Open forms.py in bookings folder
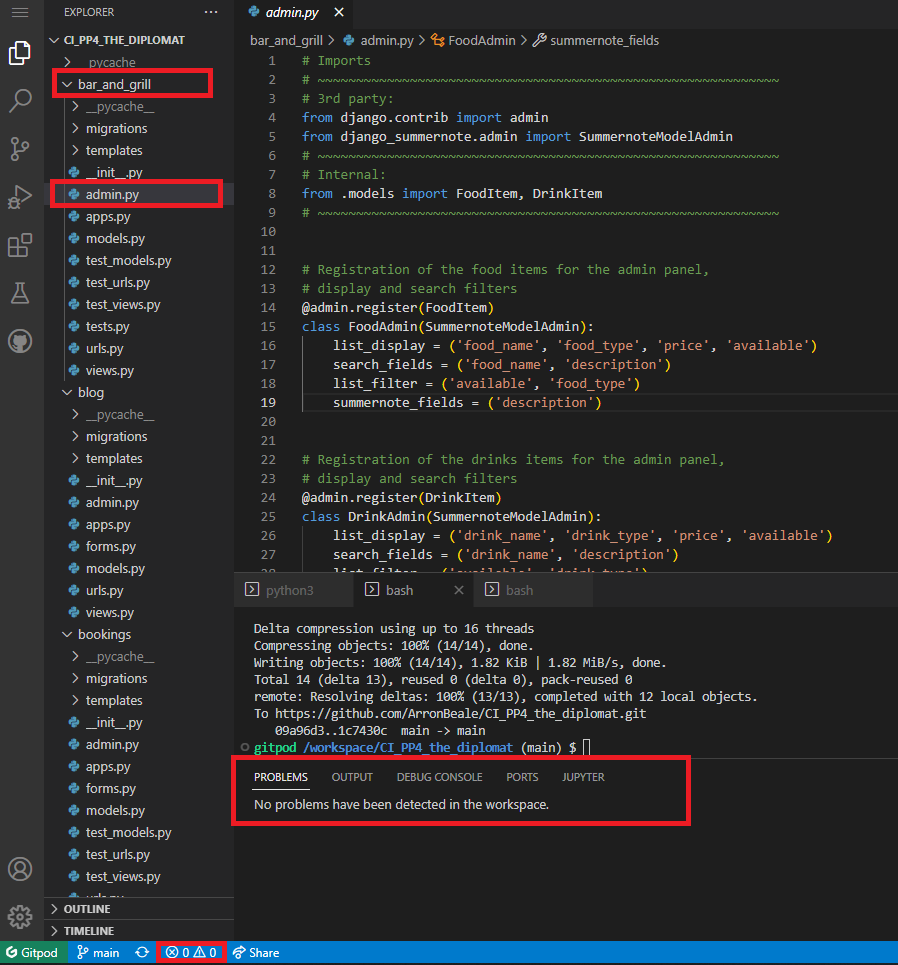 [x=110, y=788]
